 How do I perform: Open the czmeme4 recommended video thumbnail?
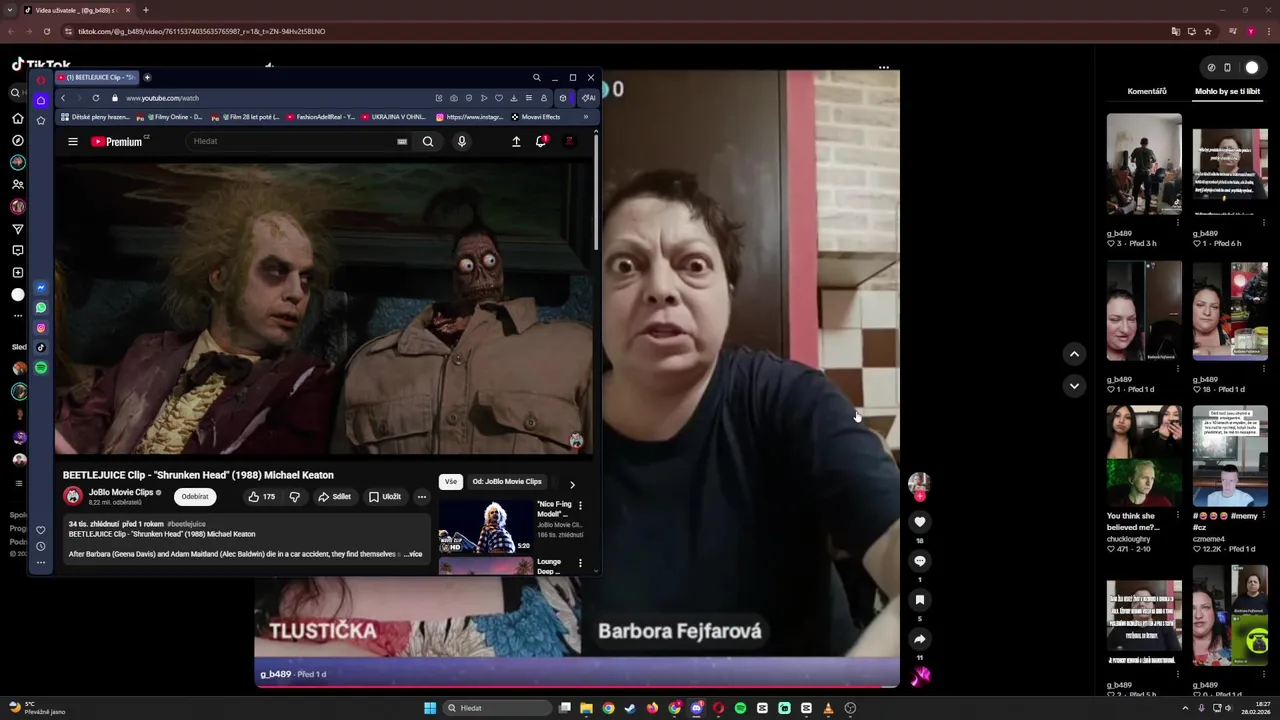coord(1230,456)
